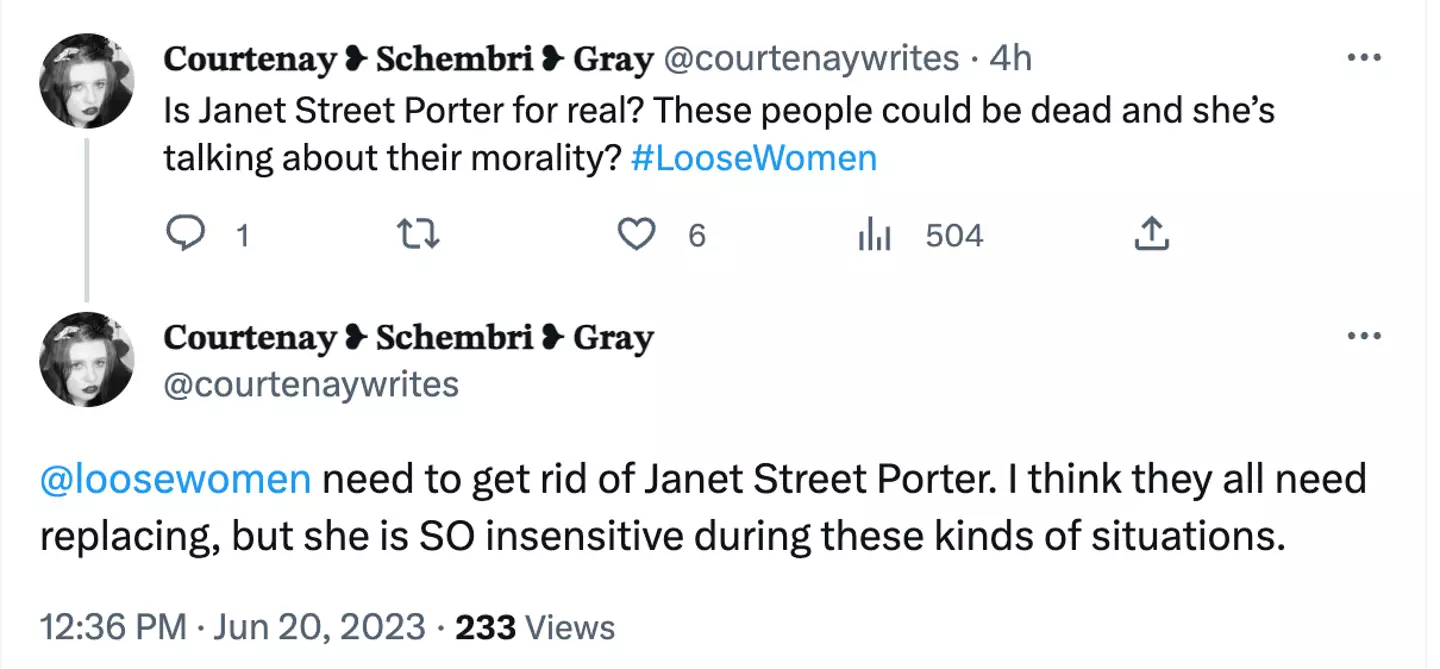Click the 6 likes count
Viewport: 1440px width, 669px height.
(x=695, y=236)
